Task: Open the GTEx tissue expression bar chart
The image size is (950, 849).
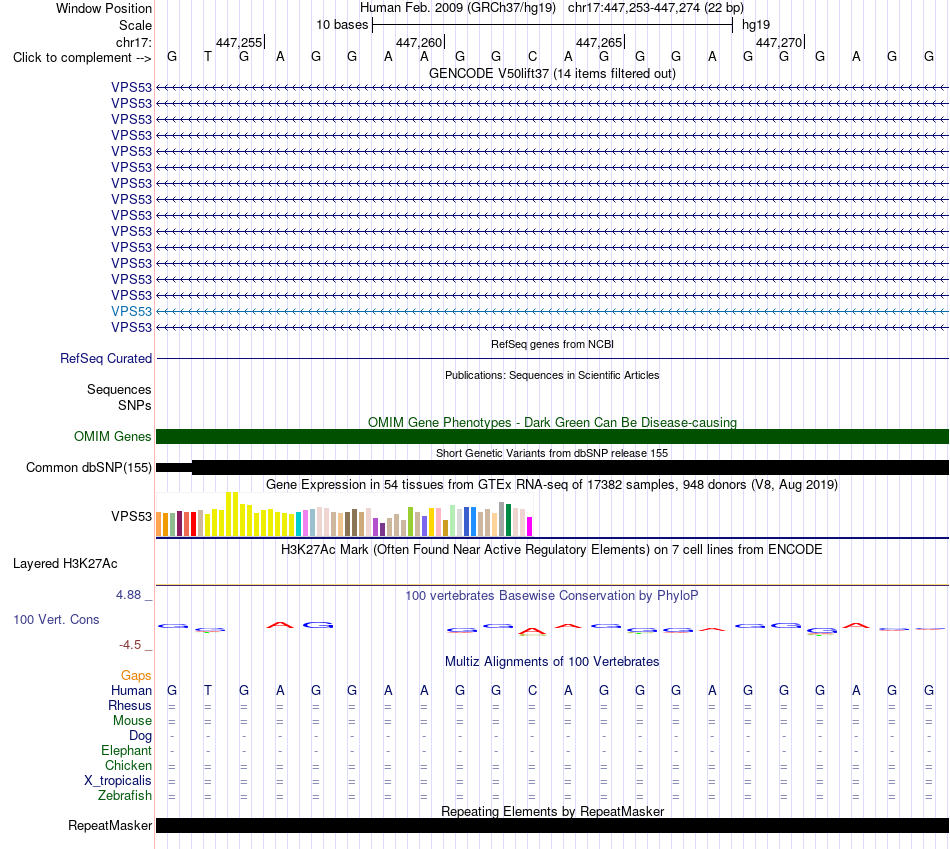Action: tap(344, 514)
